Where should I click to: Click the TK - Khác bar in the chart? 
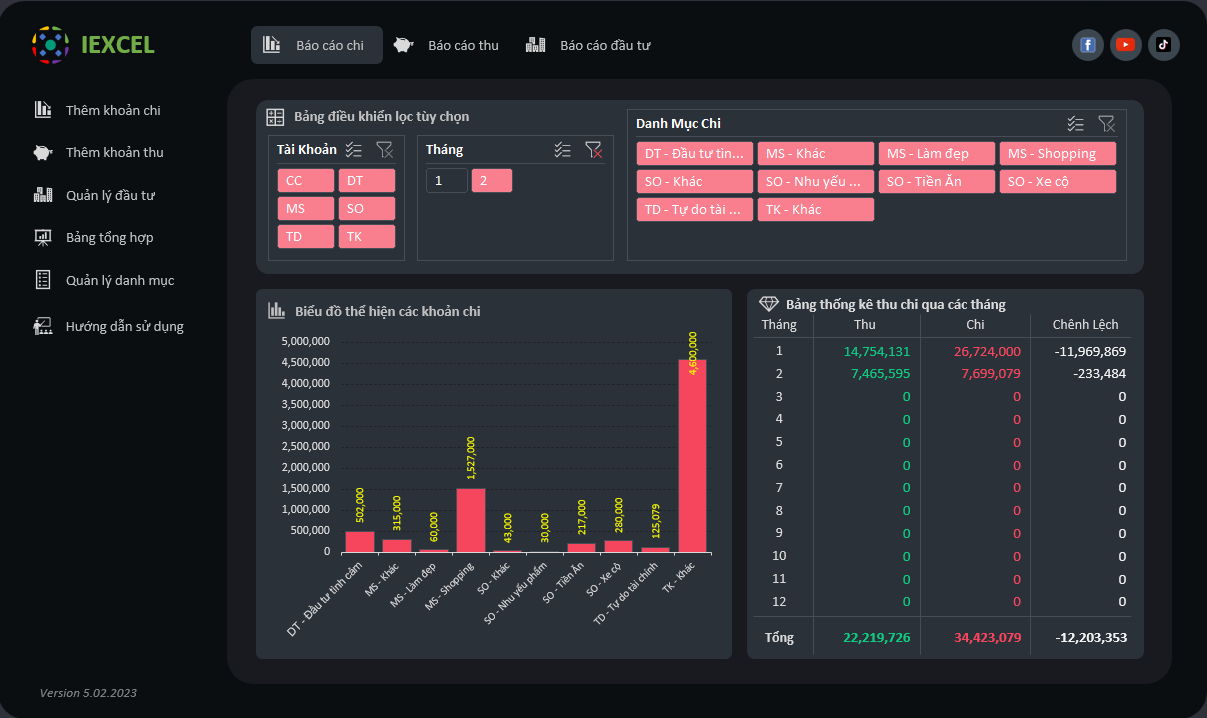click(x=693, y=456)
